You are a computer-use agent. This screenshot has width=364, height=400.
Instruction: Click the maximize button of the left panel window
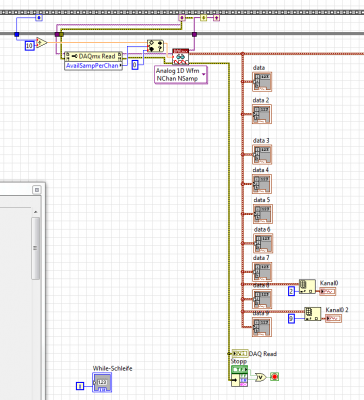point(37,190)
